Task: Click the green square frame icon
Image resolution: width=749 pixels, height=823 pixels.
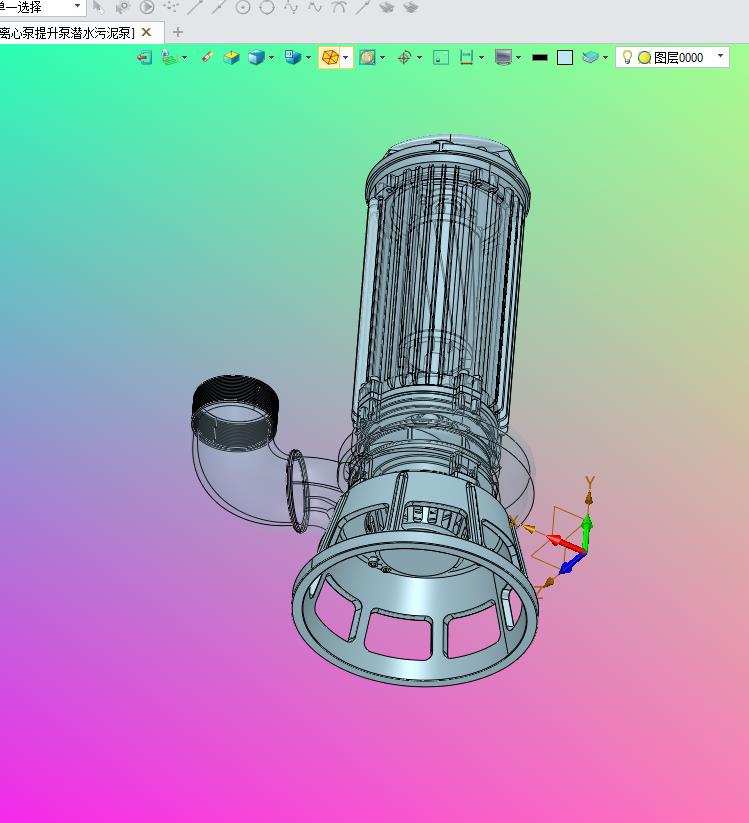Action: coord(441,57)
